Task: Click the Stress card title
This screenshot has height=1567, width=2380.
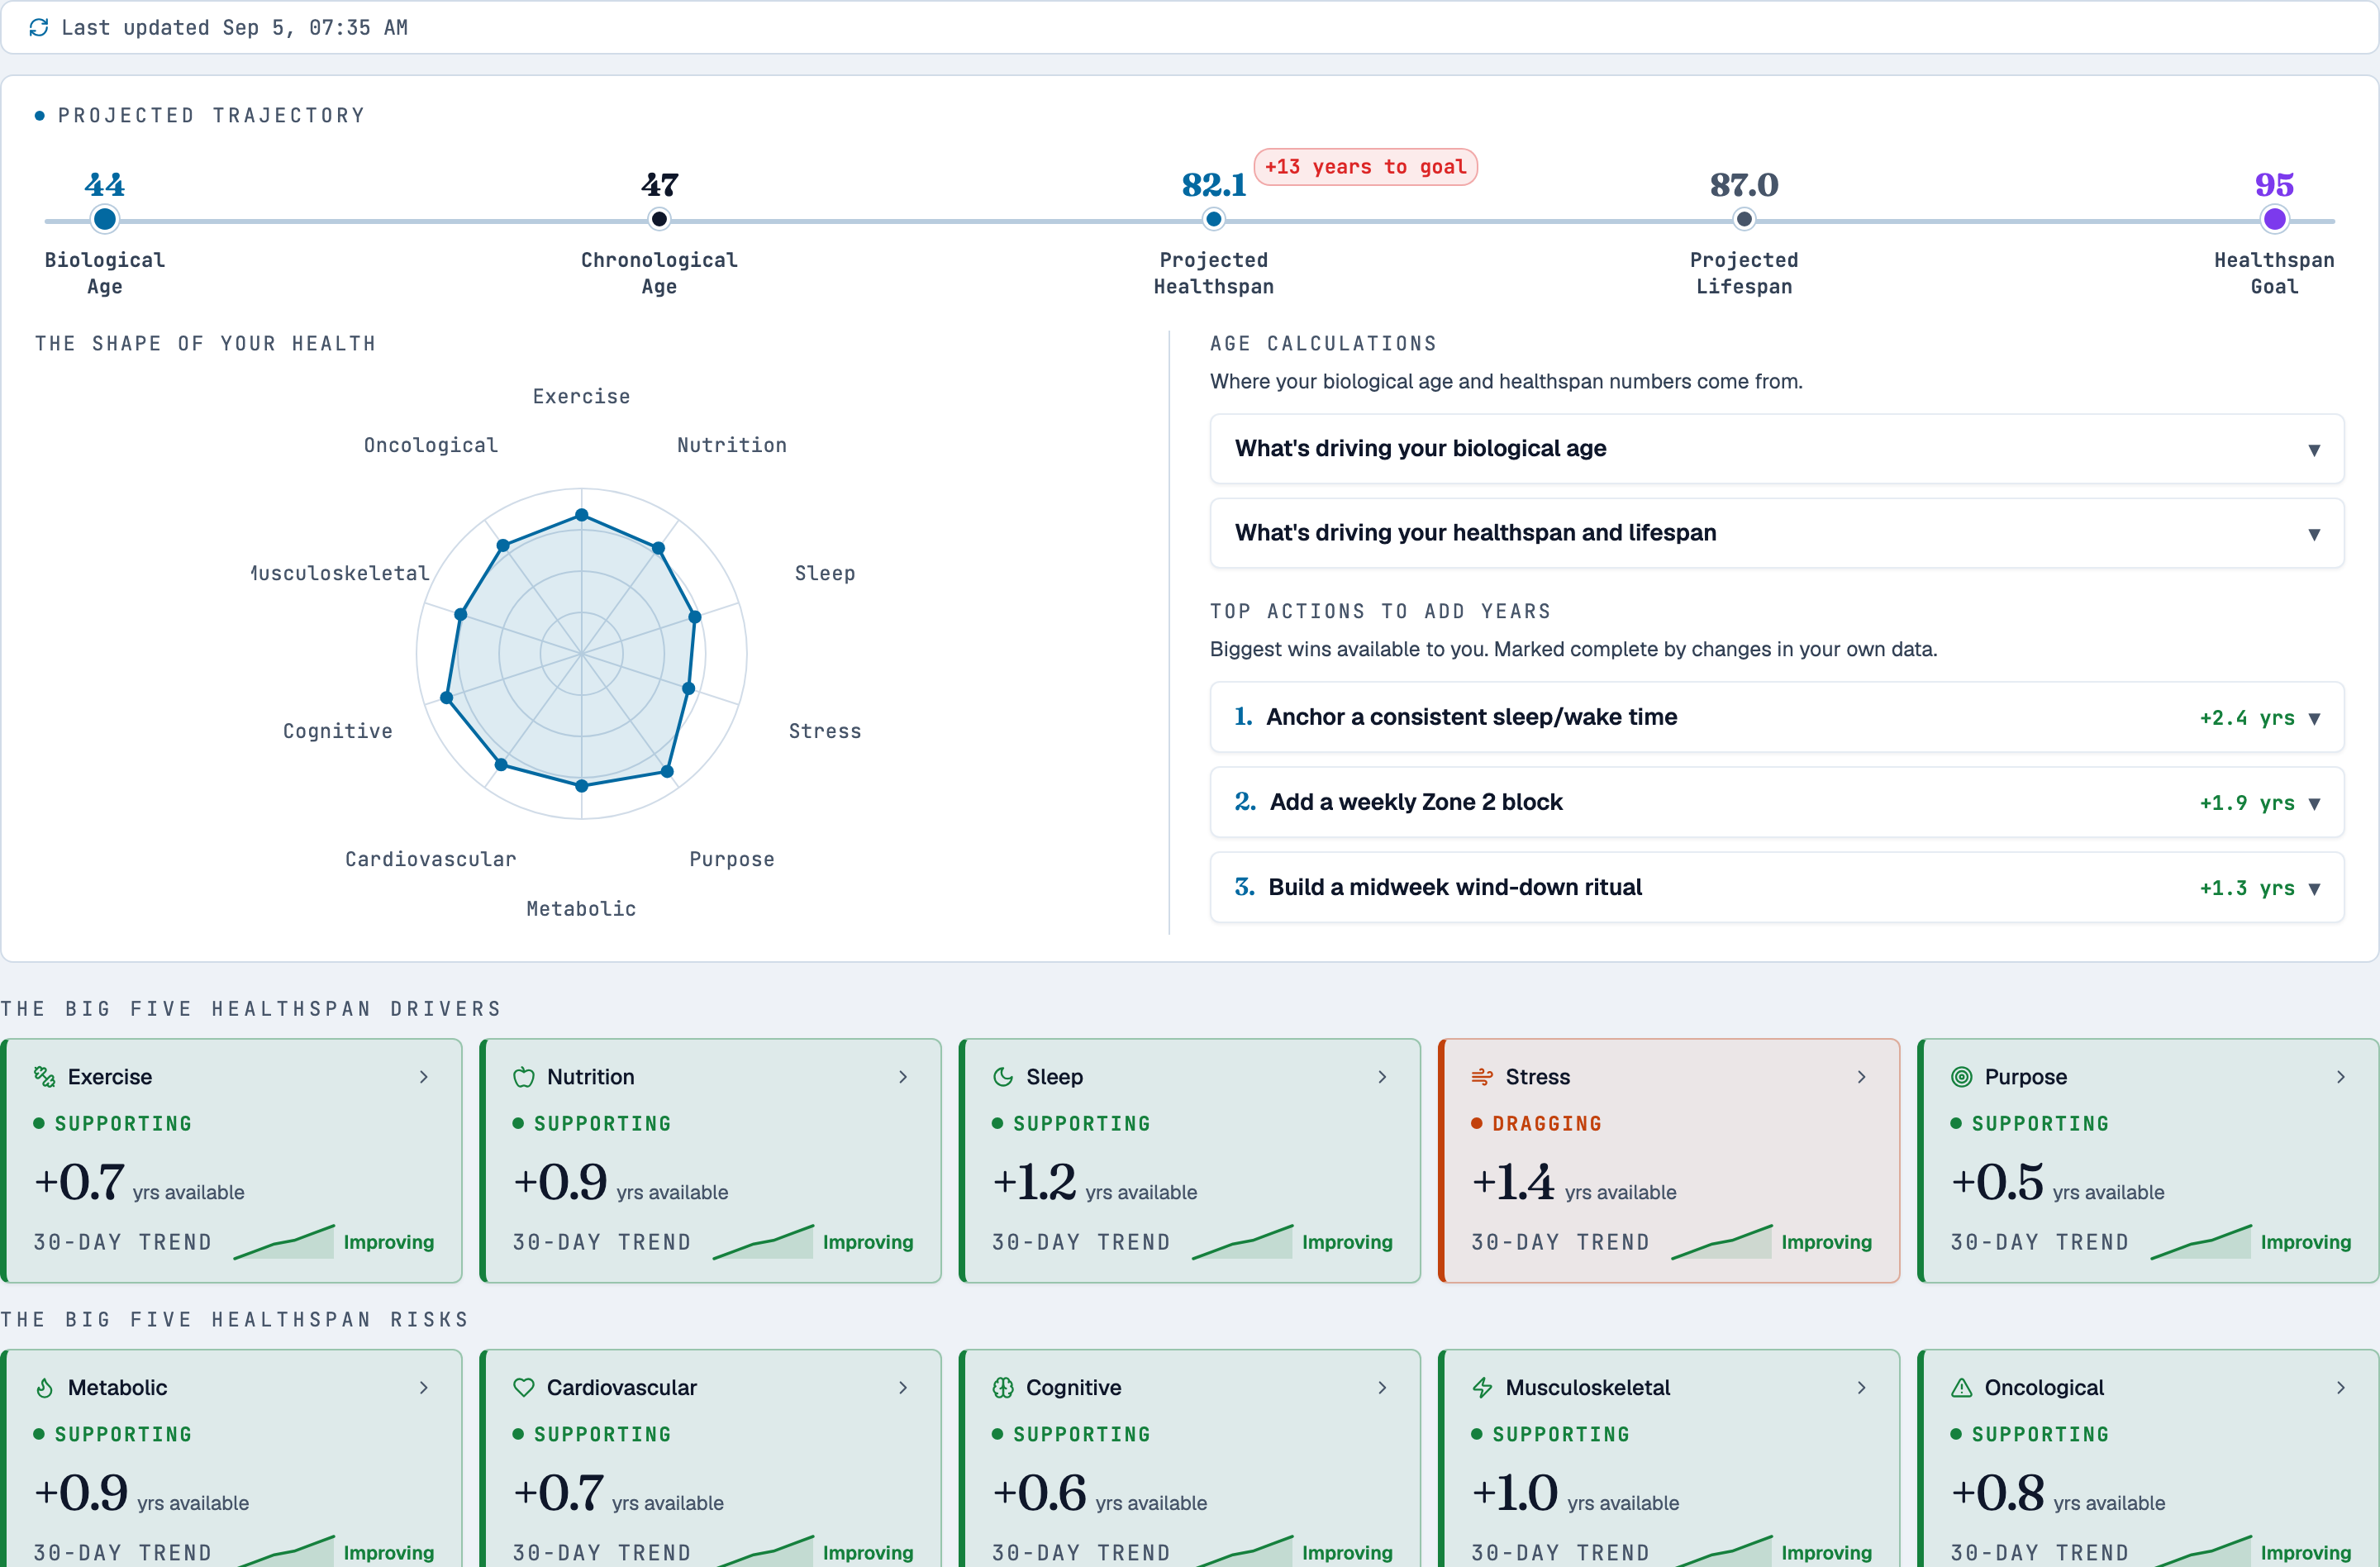Action: (x=1537, y=1076)
